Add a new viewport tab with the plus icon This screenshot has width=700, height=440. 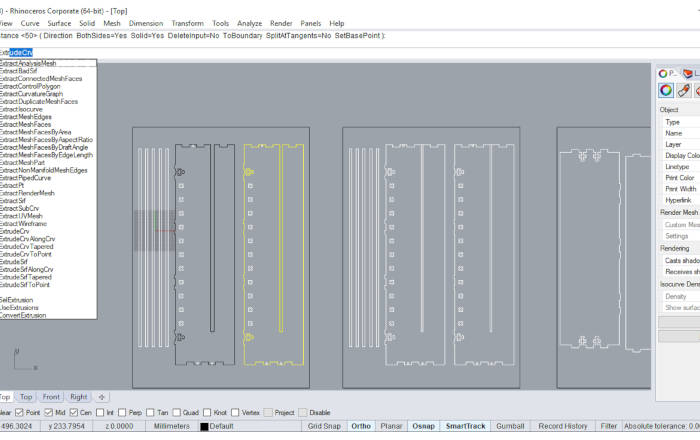click(x=102, y=397)
